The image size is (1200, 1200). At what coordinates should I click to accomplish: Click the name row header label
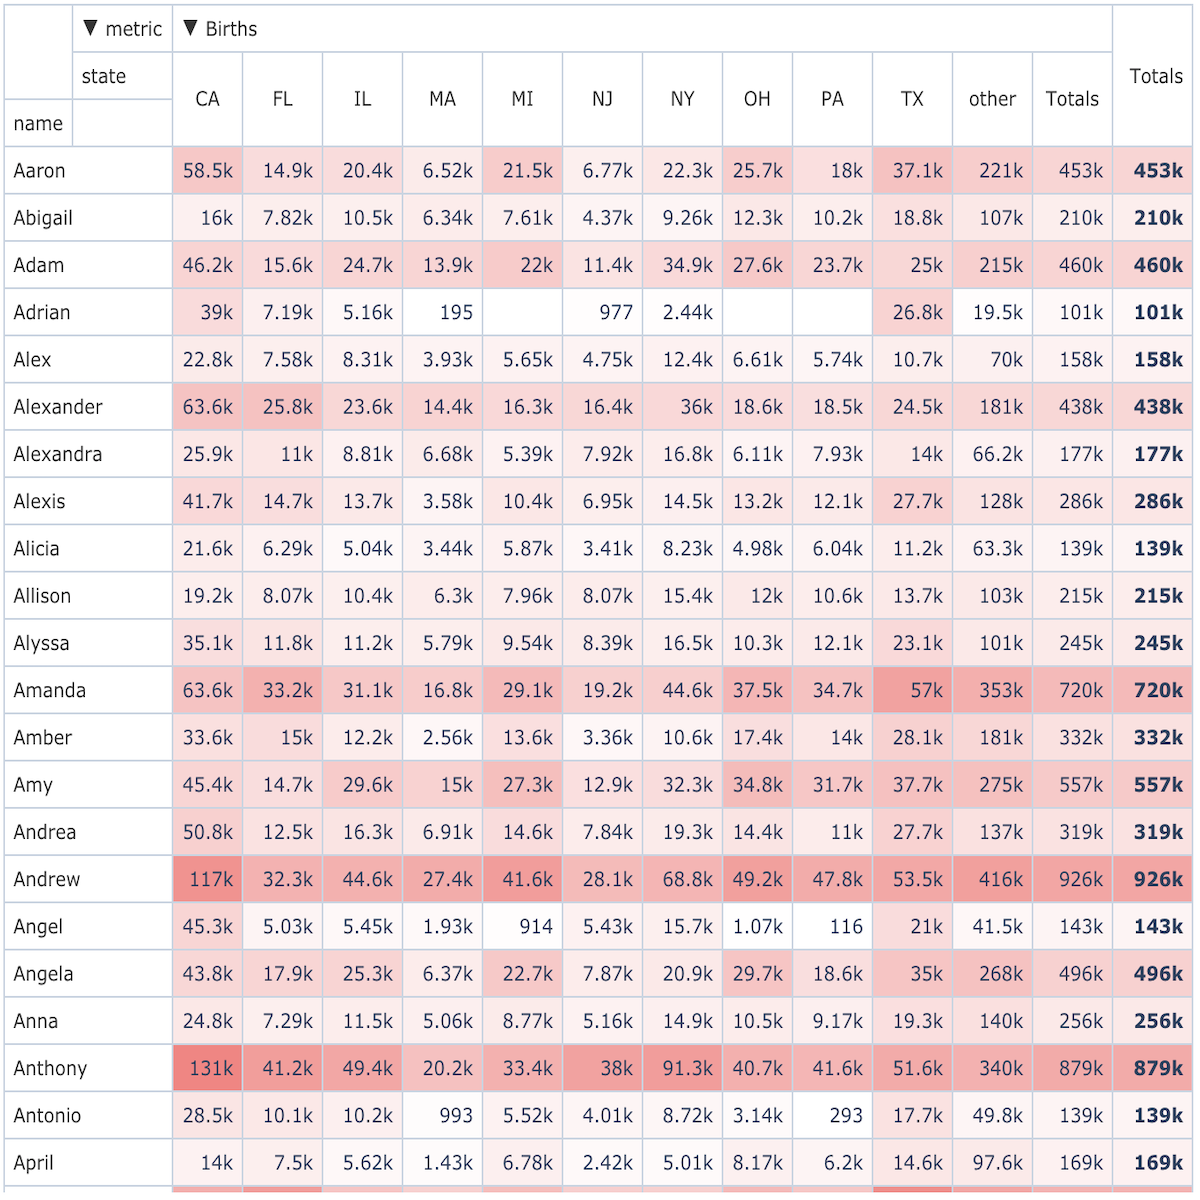click(38, 124)
